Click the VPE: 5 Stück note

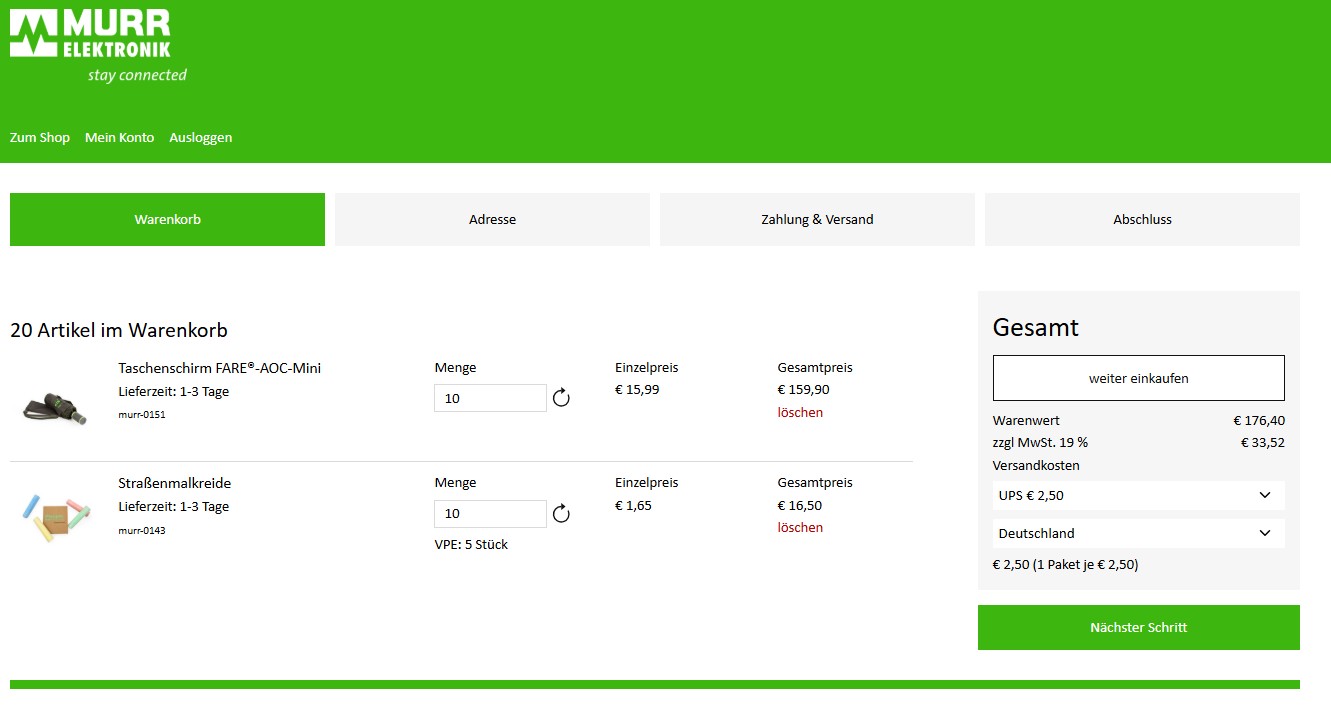pyautogui.click(x=471, y=545)
